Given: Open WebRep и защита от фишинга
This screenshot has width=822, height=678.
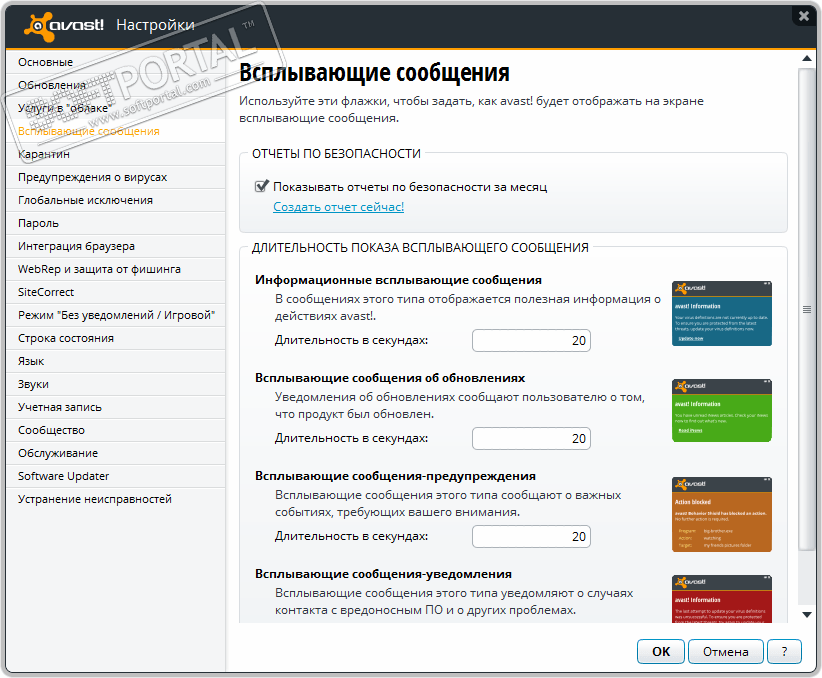Looking at the screenshot, I should tap(116, 269).
